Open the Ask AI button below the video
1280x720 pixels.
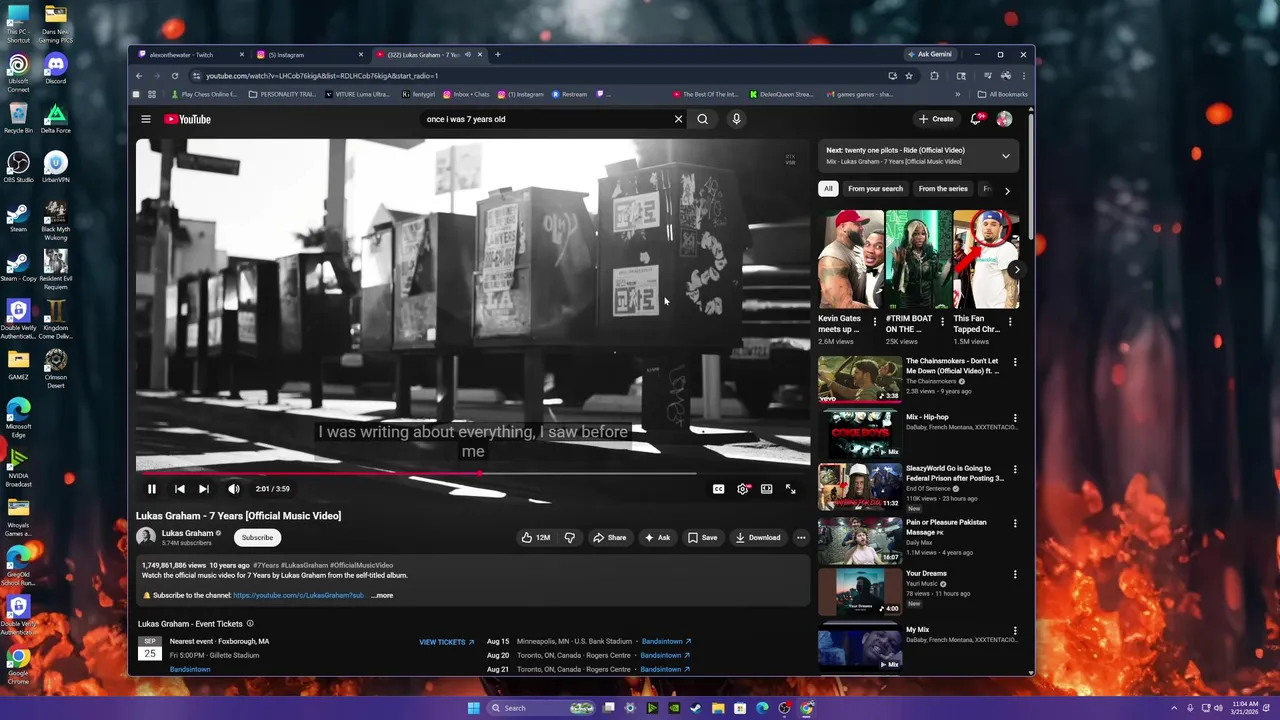(657, 537)
